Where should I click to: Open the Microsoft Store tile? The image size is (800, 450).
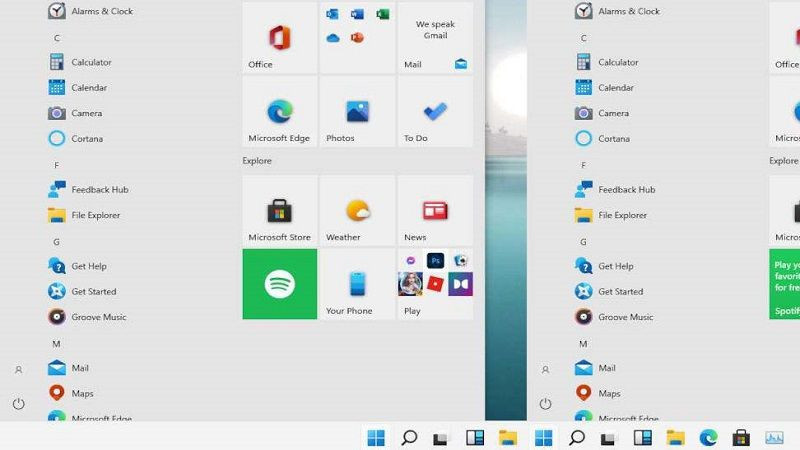[280, 211]
